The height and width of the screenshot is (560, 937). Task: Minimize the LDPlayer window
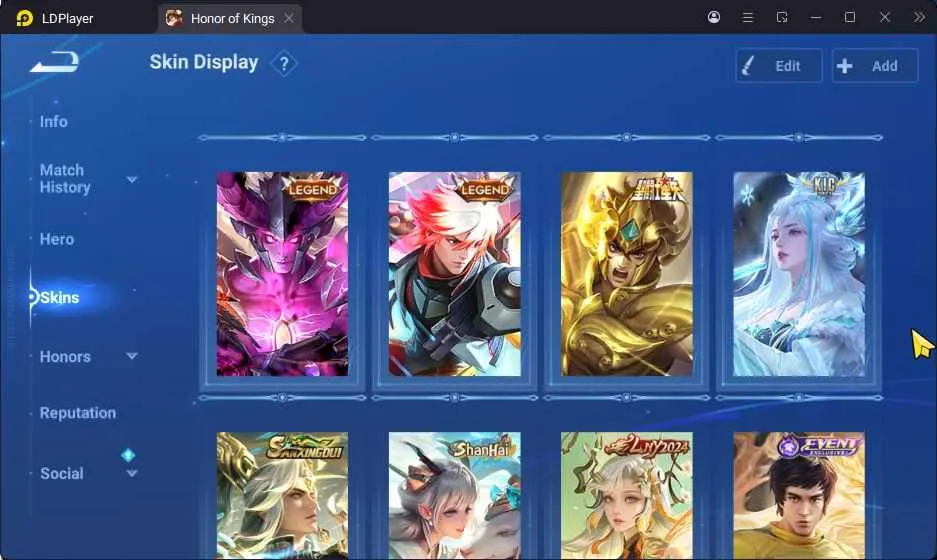pyautogui.click(x=816, y=18)
